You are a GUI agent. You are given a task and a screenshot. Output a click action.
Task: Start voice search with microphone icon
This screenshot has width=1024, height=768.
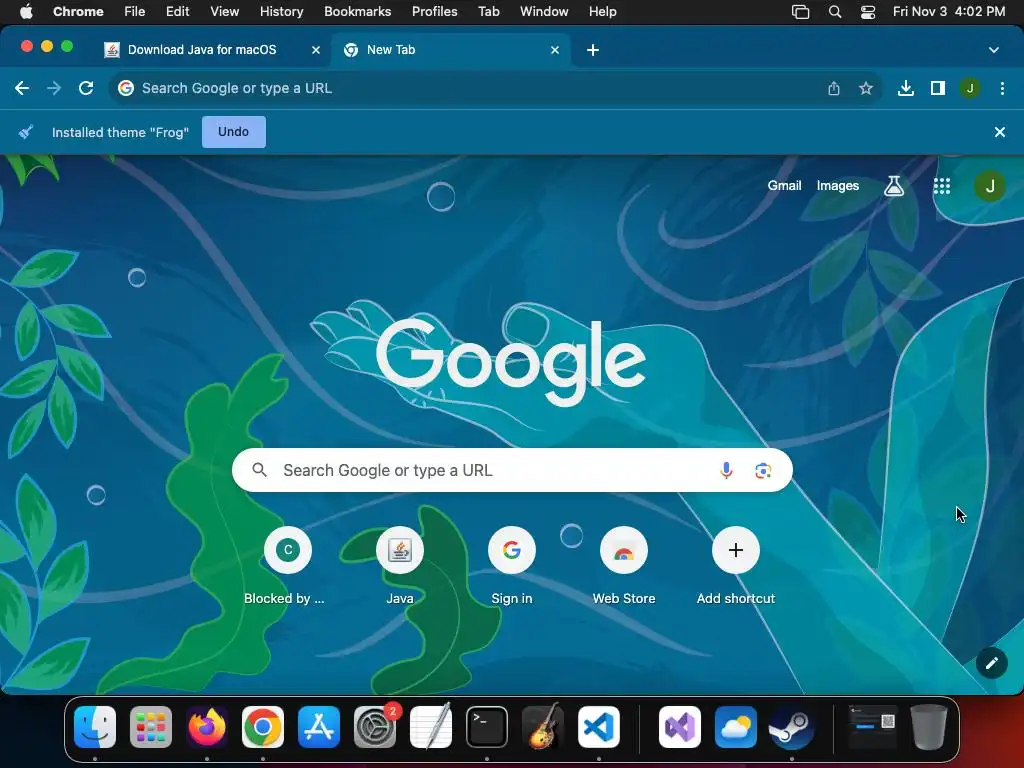(x=726, y=470)
